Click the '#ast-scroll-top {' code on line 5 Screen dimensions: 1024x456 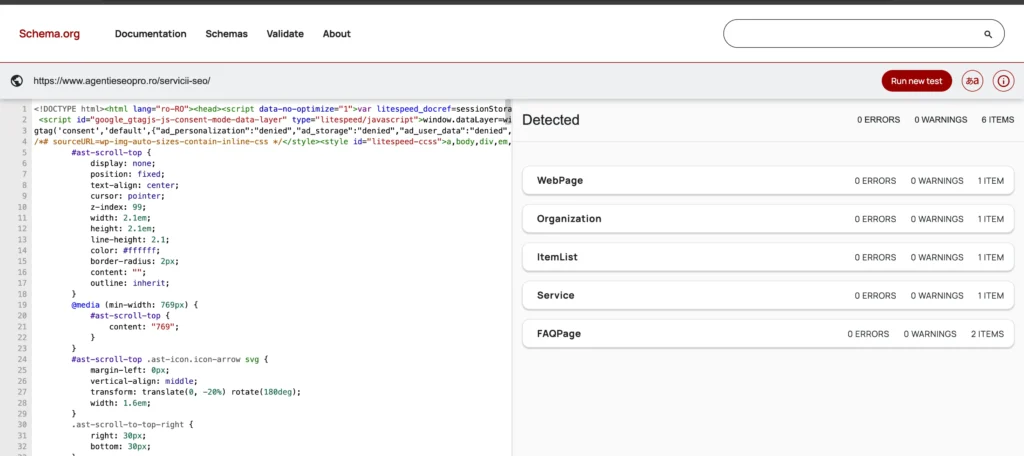coord(111,152)
